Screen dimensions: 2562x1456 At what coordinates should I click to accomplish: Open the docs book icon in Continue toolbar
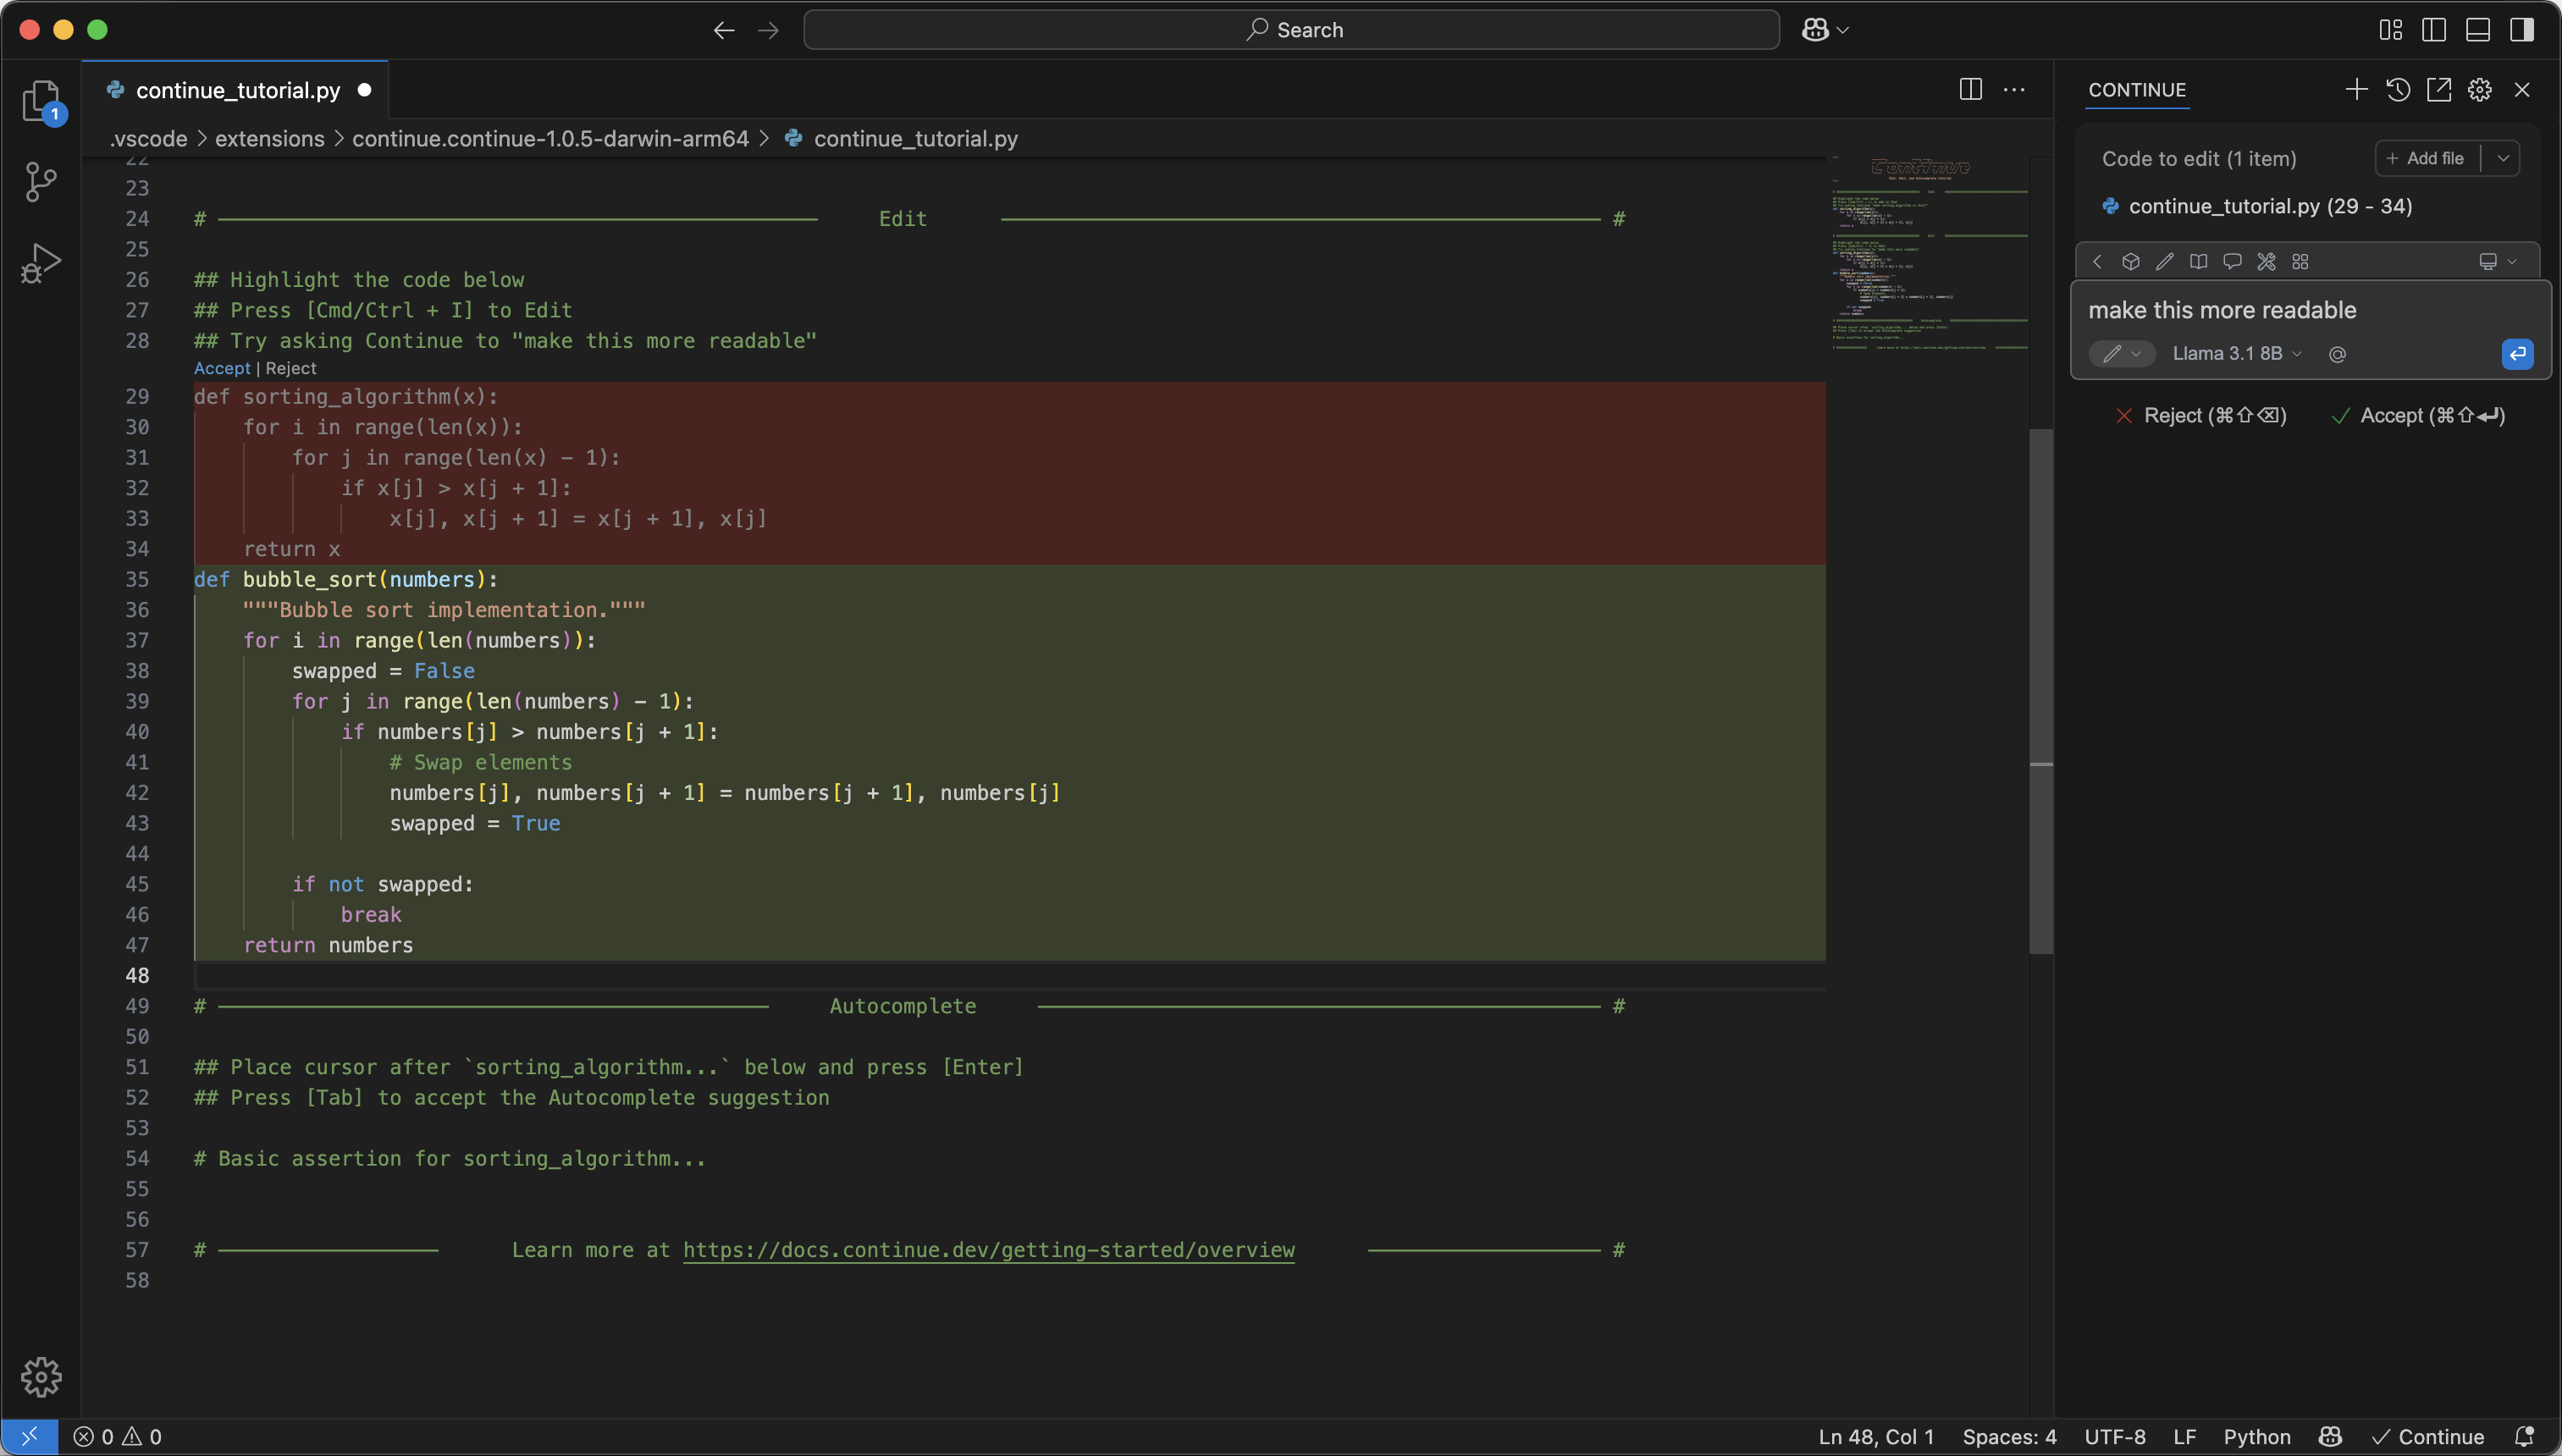pyautogui.click(x=2199, y=261)
